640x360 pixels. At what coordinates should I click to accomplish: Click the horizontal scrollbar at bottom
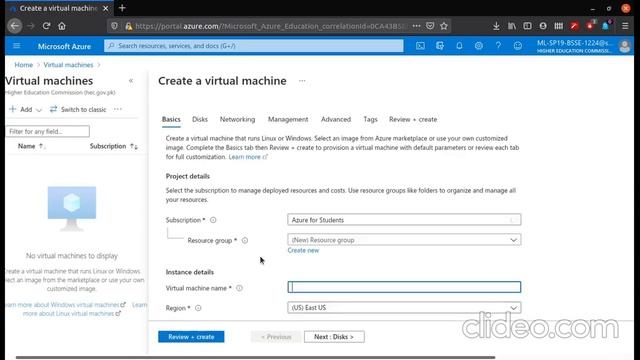pyautogui.click(x=255, y=358)
